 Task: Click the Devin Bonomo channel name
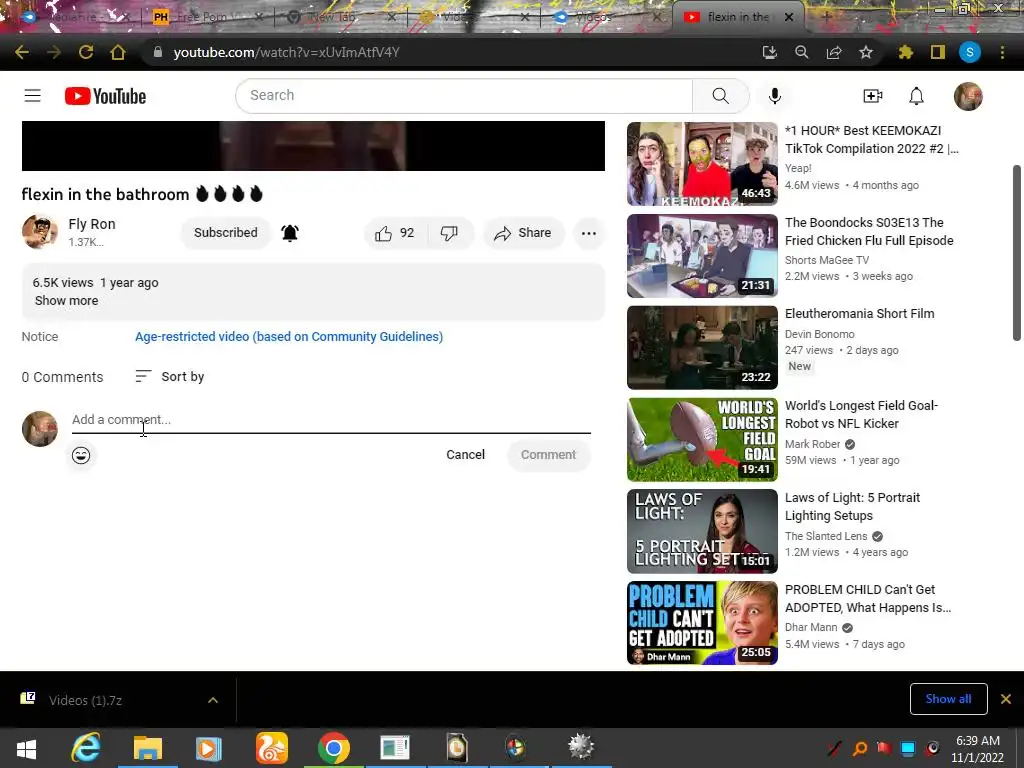click(820, 334)
